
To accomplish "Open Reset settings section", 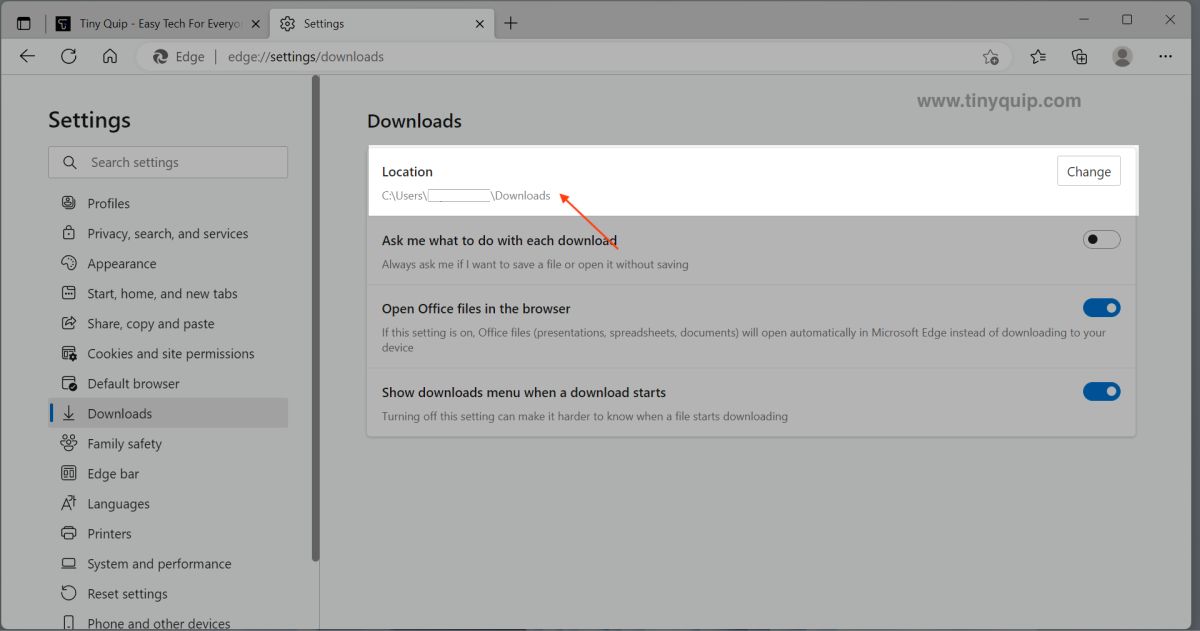I will pyautogui.click(x=126, y=593).
